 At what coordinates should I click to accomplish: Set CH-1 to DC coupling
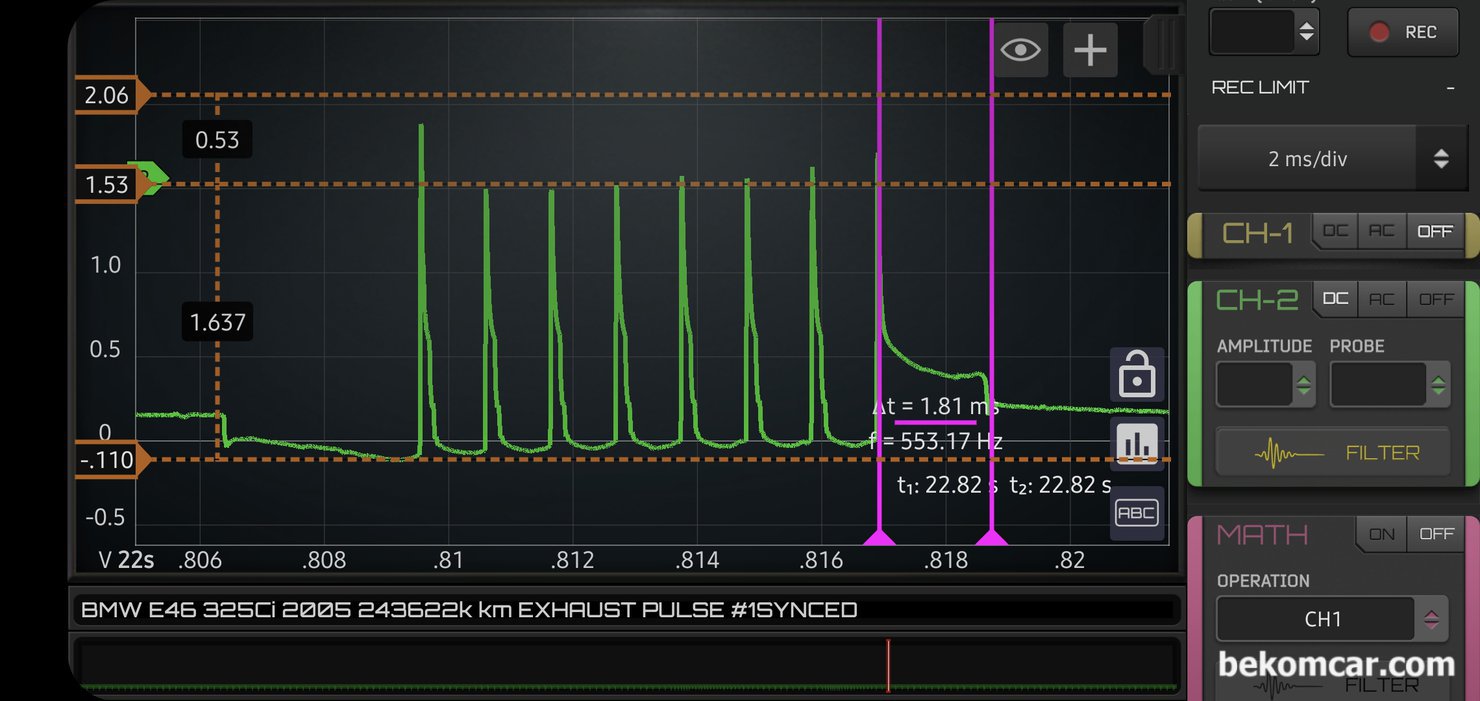(1335, 231)
